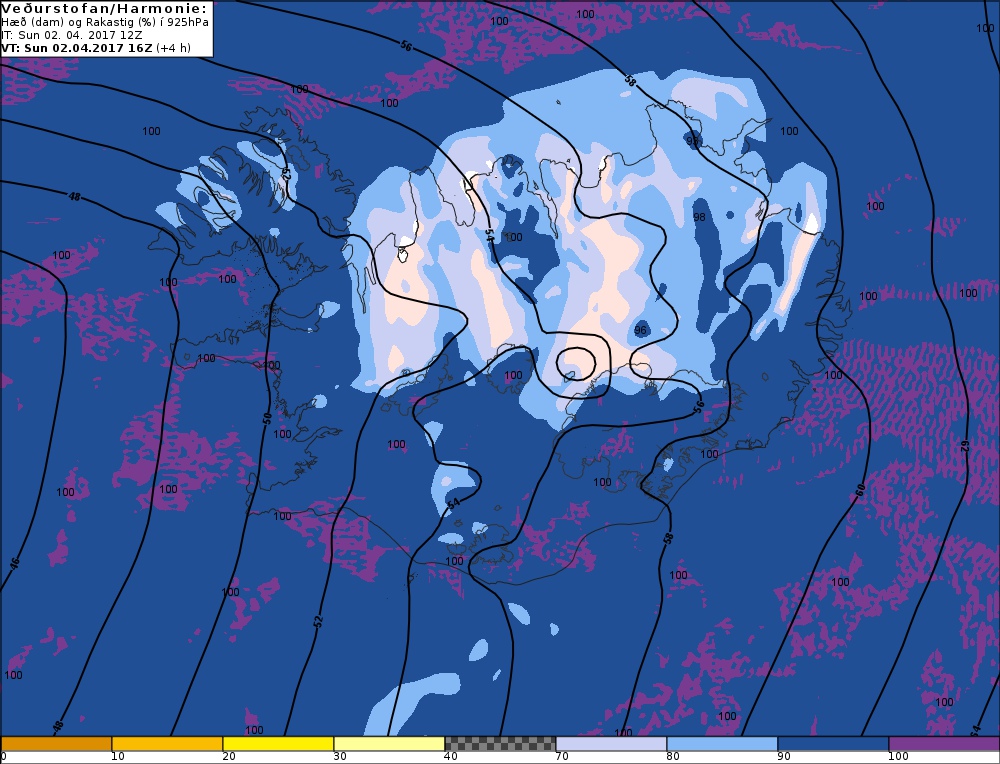
Task: Click the '50' contour label
Action: point(267,419)
